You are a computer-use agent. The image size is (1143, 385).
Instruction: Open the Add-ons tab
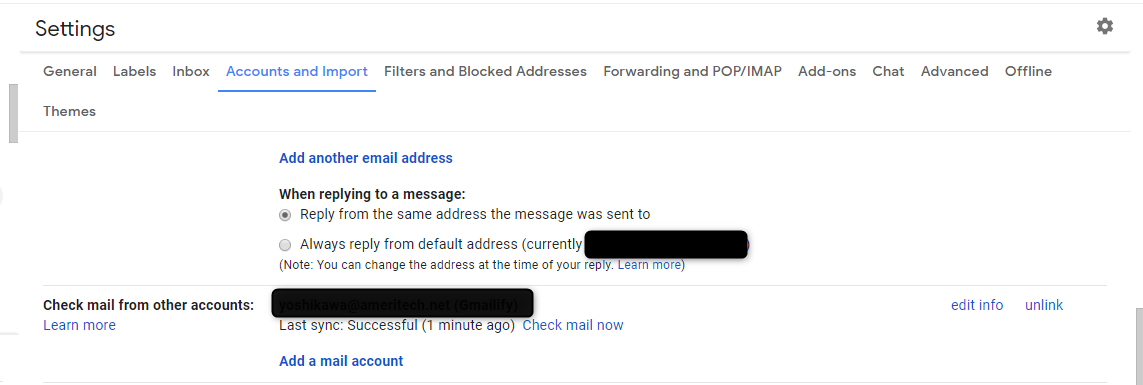point(827,71)
